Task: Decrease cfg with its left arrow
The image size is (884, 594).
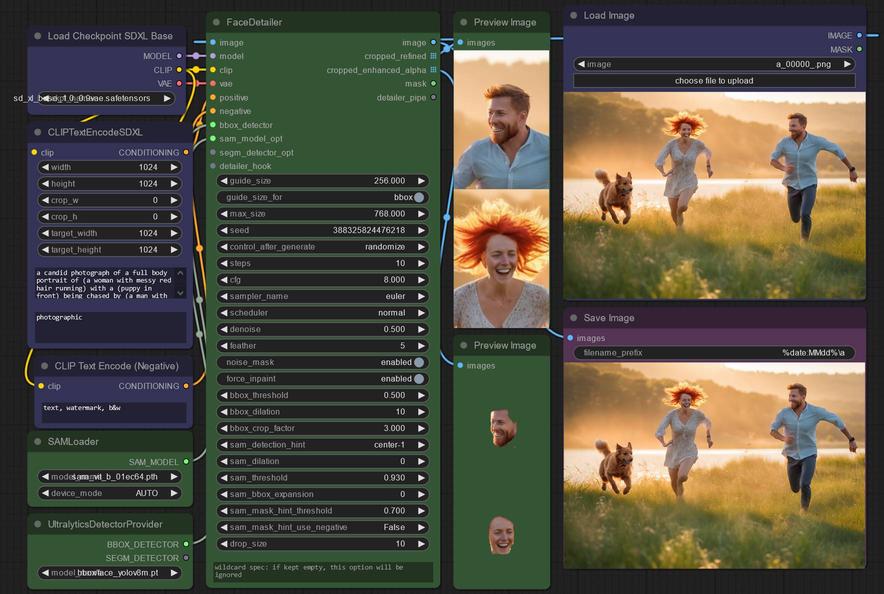Action: pos(224,280)
